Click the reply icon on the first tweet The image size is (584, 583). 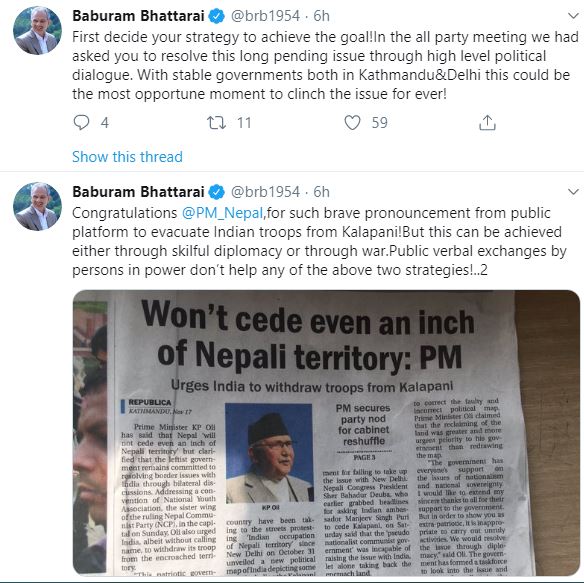click(x=81, y=122)
